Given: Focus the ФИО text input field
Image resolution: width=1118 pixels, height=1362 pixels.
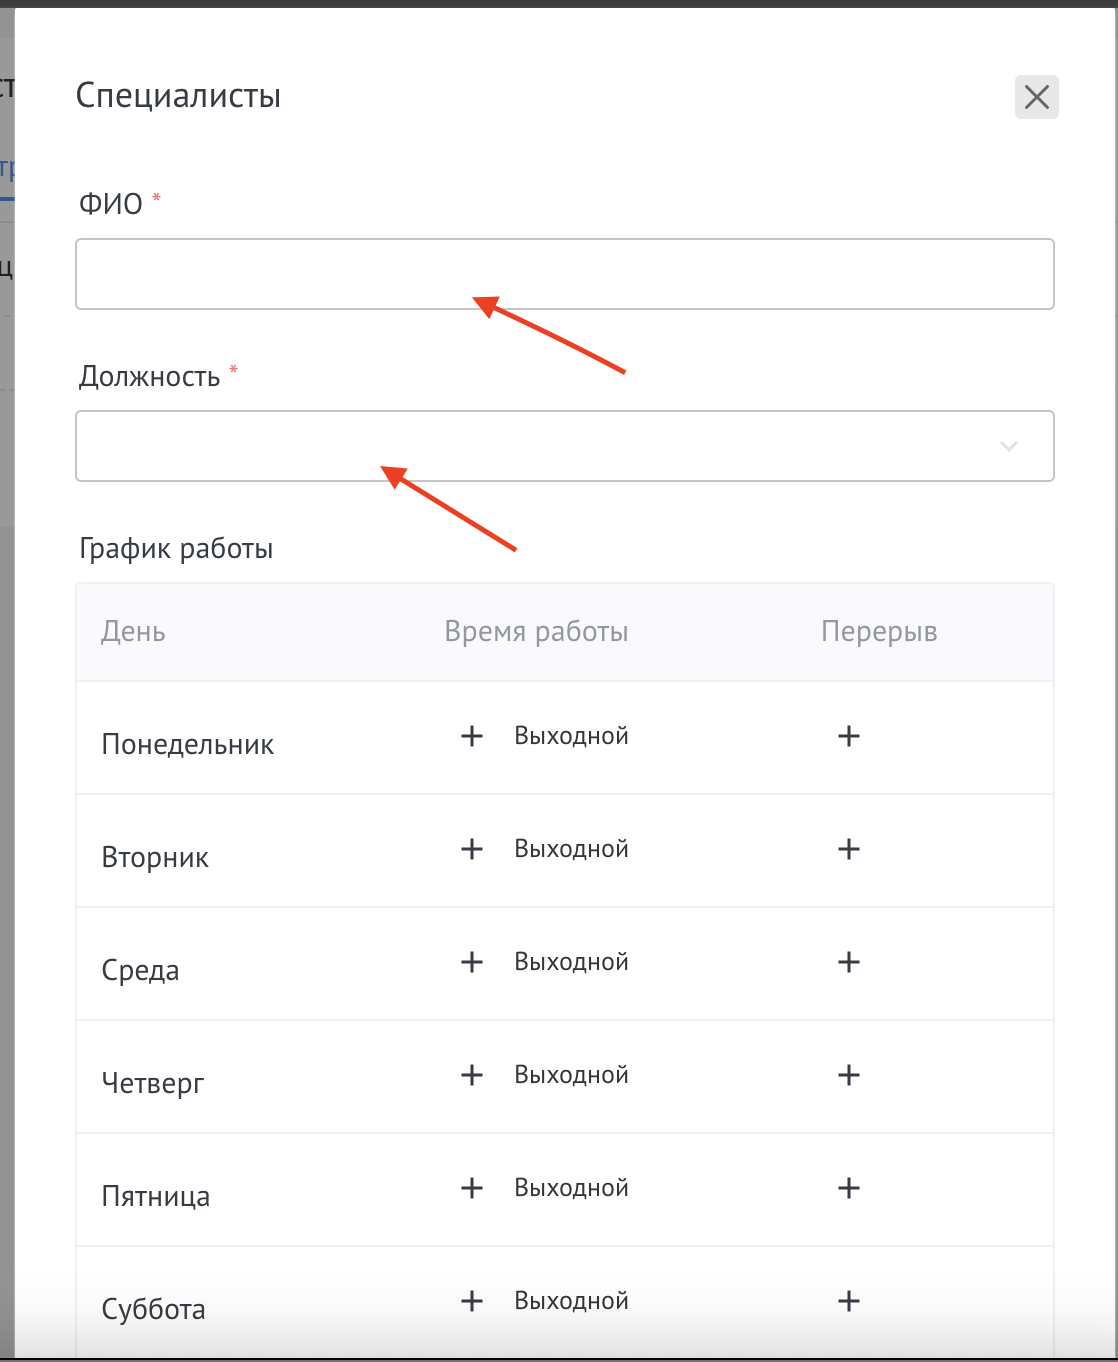Looking at the screenshot, I should tap(564, 274).
